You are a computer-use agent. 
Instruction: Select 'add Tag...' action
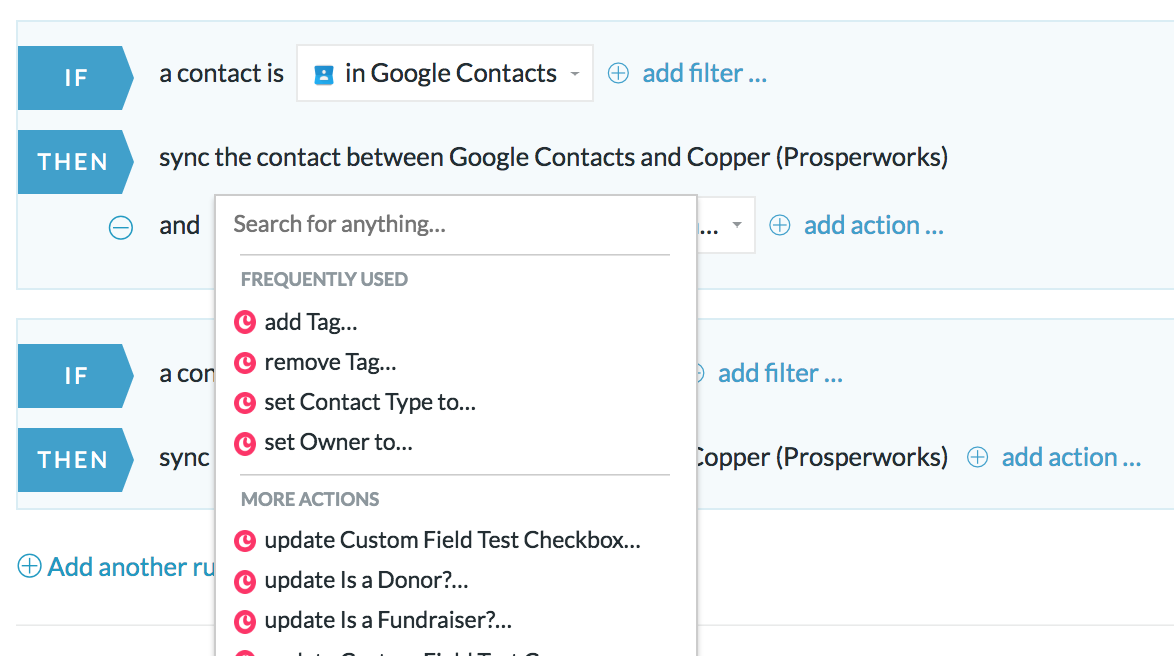point(311,322)
